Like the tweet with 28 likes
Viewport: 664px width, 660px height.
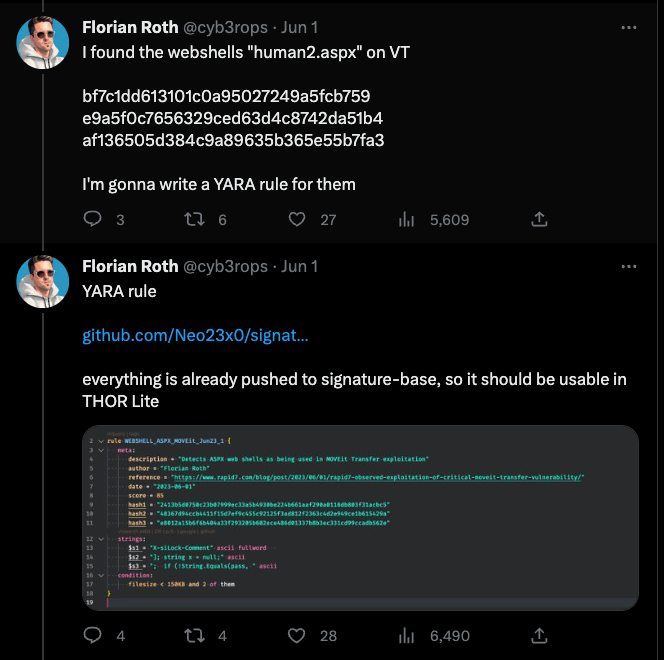[297, 636]
